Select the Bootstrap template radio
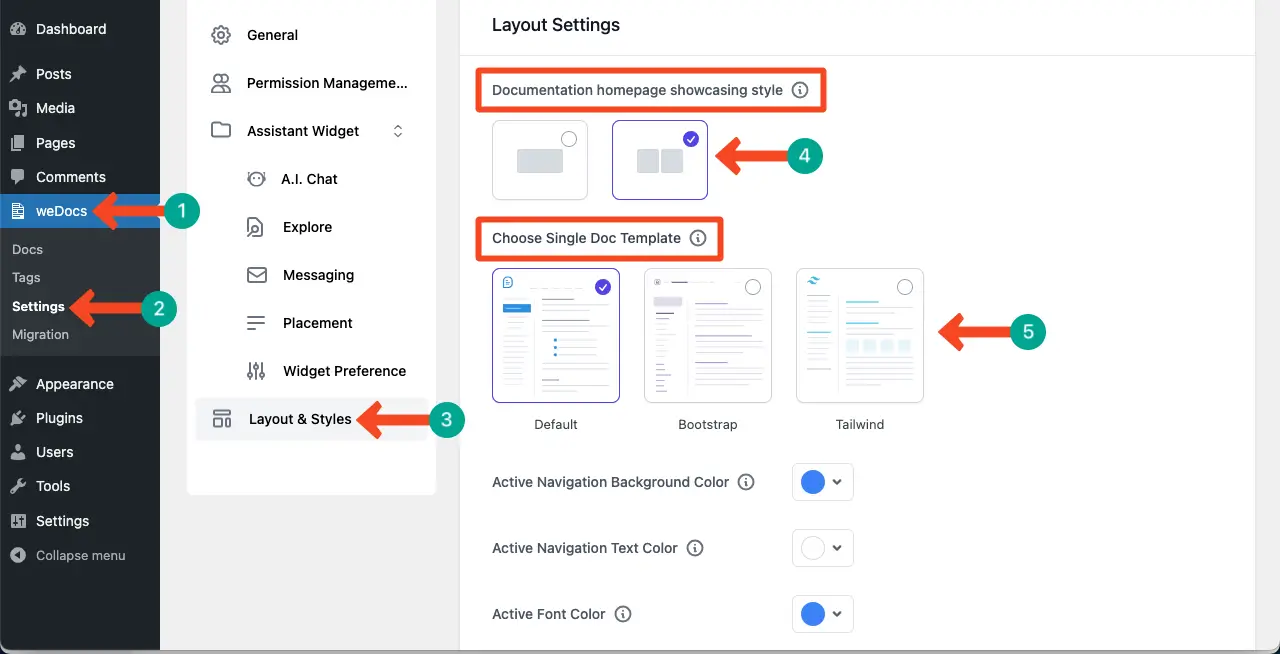This screenshot has height=654, width=1280. pyautogui.click(x=753, y=287)
